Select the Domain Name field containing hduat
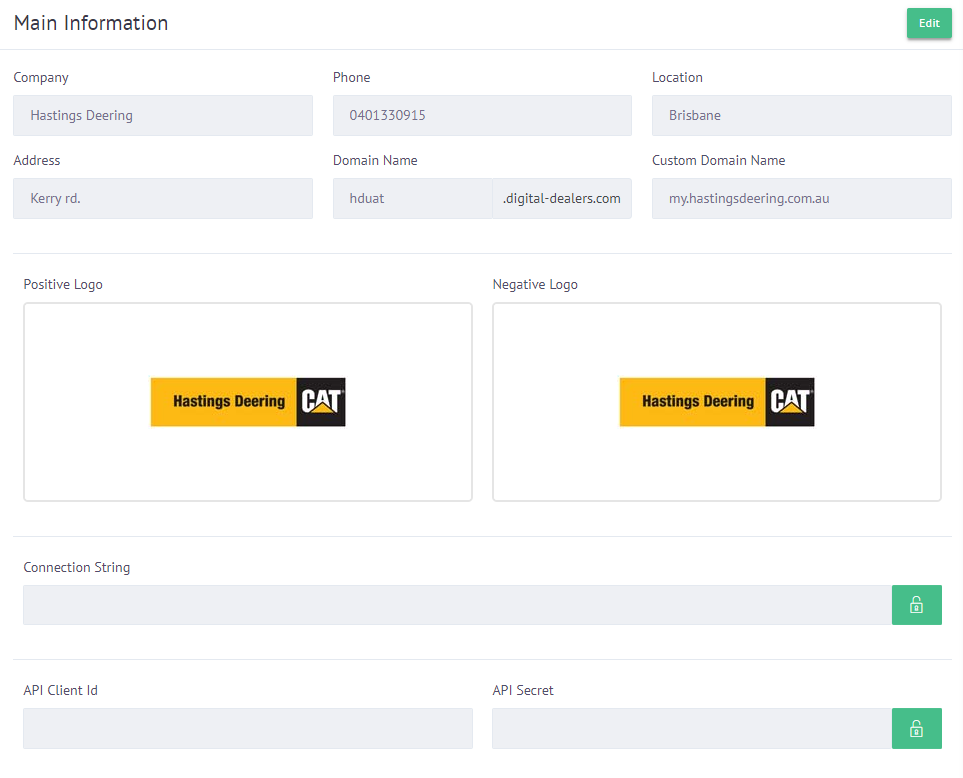The height and width of the screenshot is (778, 963). pos(412,198)
